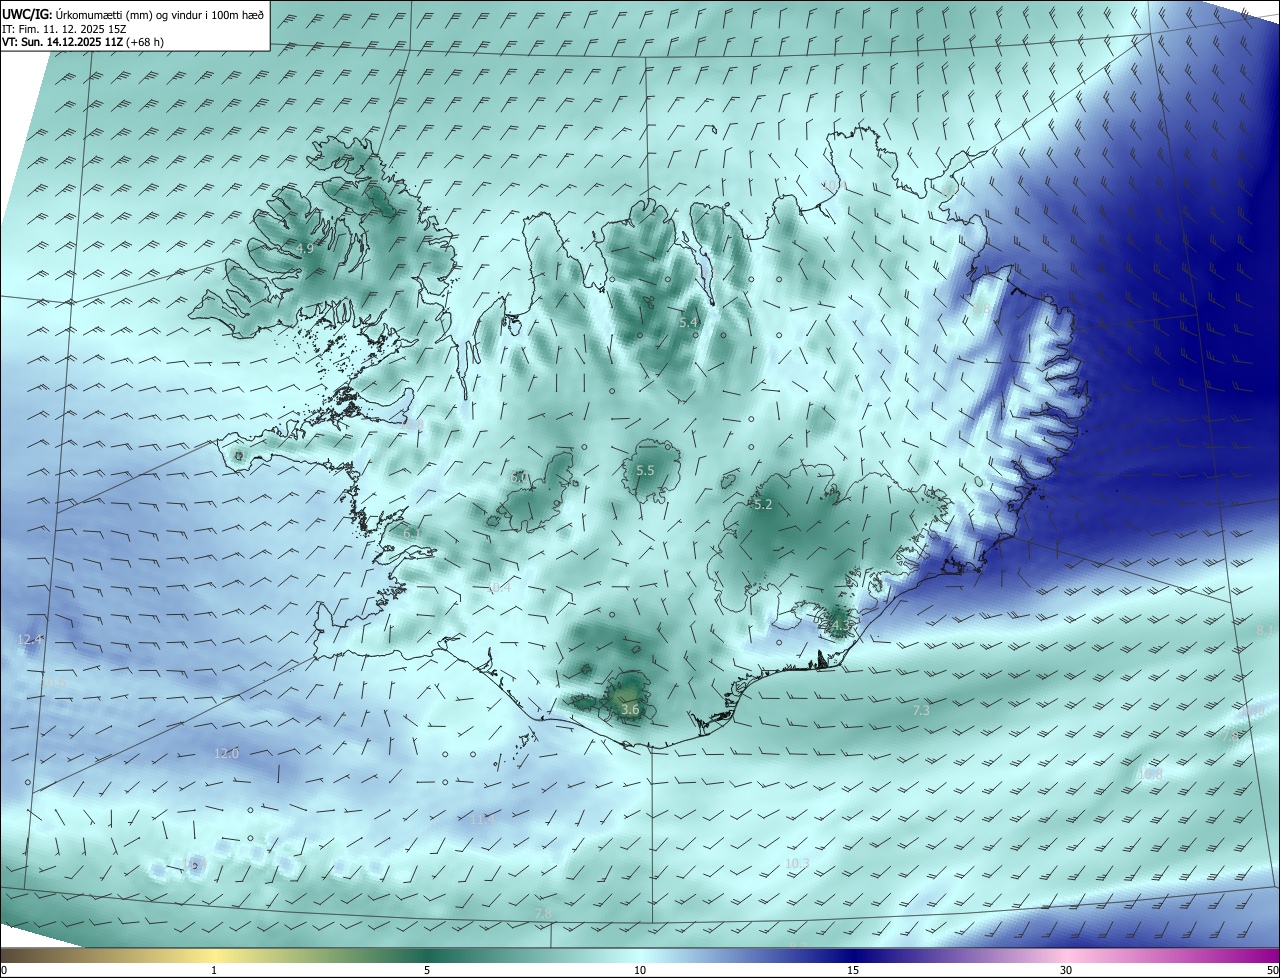Click the 10.8 value in the southeast ocean
The image size is (1280, 978).
pyautogui.click(x=1150, y=773)
